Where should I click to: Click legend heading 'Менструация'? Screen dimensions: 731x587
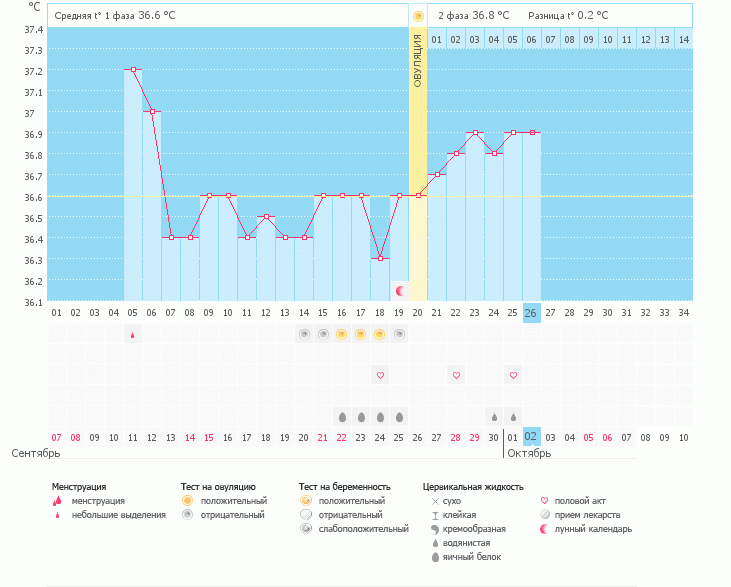point(79,487)
